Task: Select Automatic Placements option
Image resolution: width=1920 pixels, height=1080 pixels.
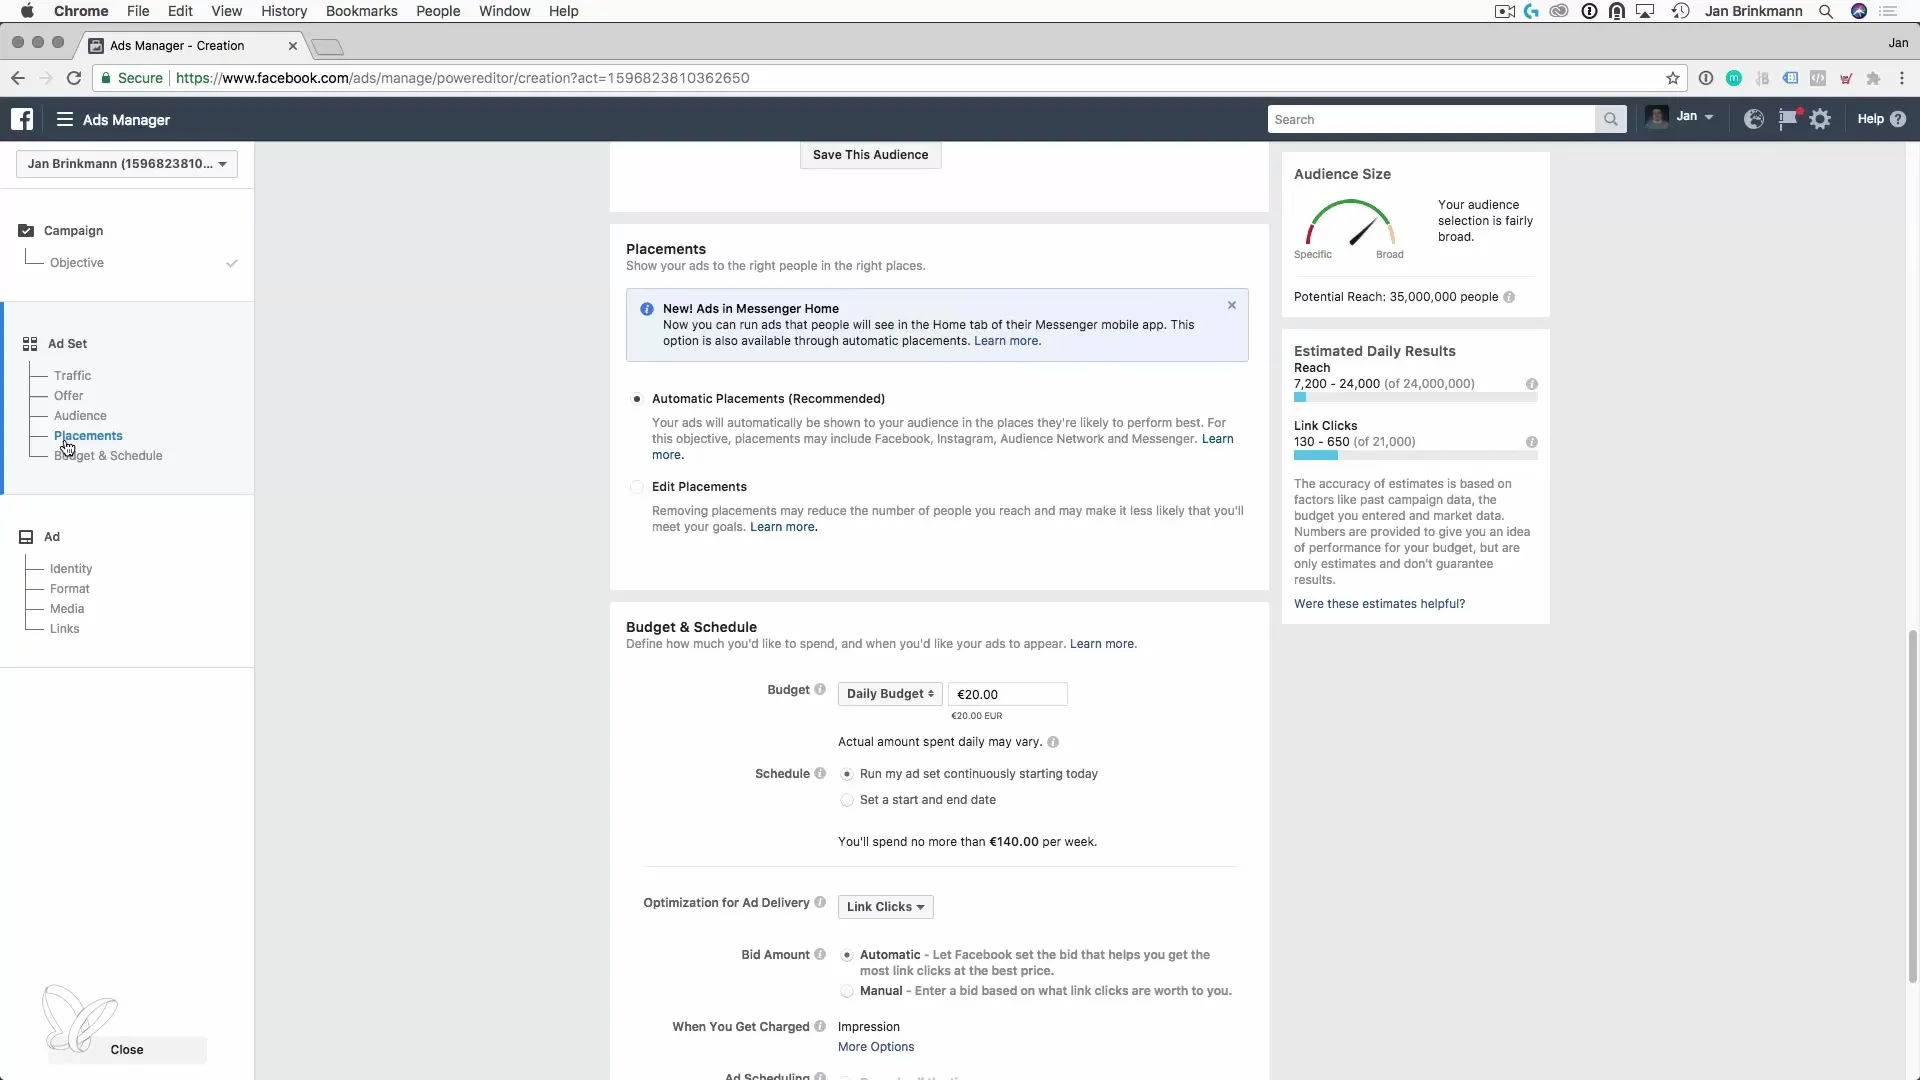Action: coord(637,398)
